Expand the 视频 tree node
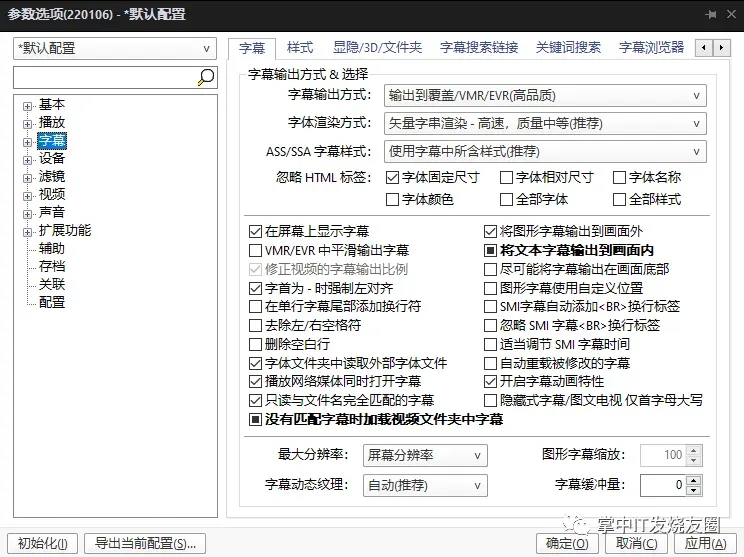 (x=28, y=196)
